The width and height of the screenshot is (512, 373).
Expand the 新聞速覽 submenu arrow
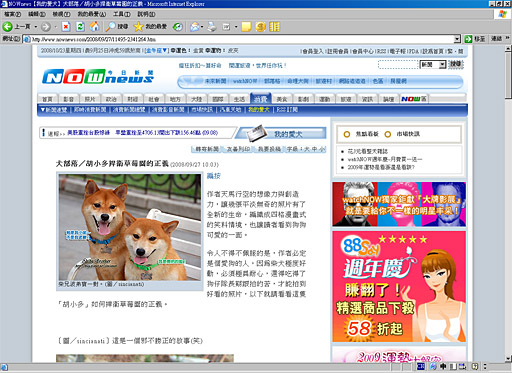coord(43,109)
